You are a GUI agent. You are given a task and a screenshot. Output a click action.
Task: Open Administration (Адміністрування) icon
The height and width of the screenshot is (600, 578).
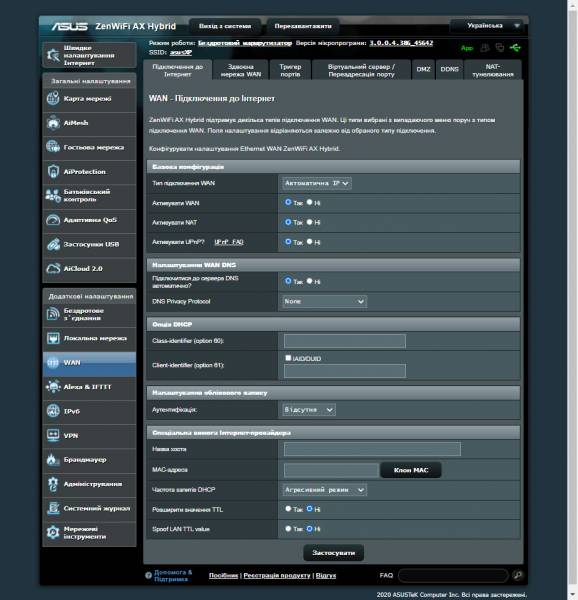[x=53, y=484]
